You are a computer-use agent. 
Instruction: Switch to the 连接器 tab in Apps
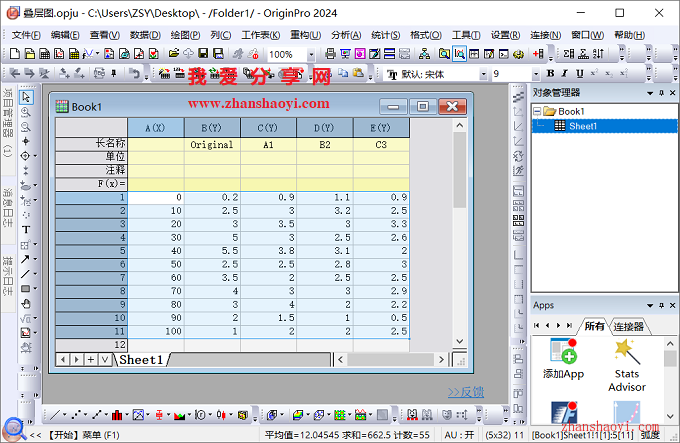coord(628,326)
